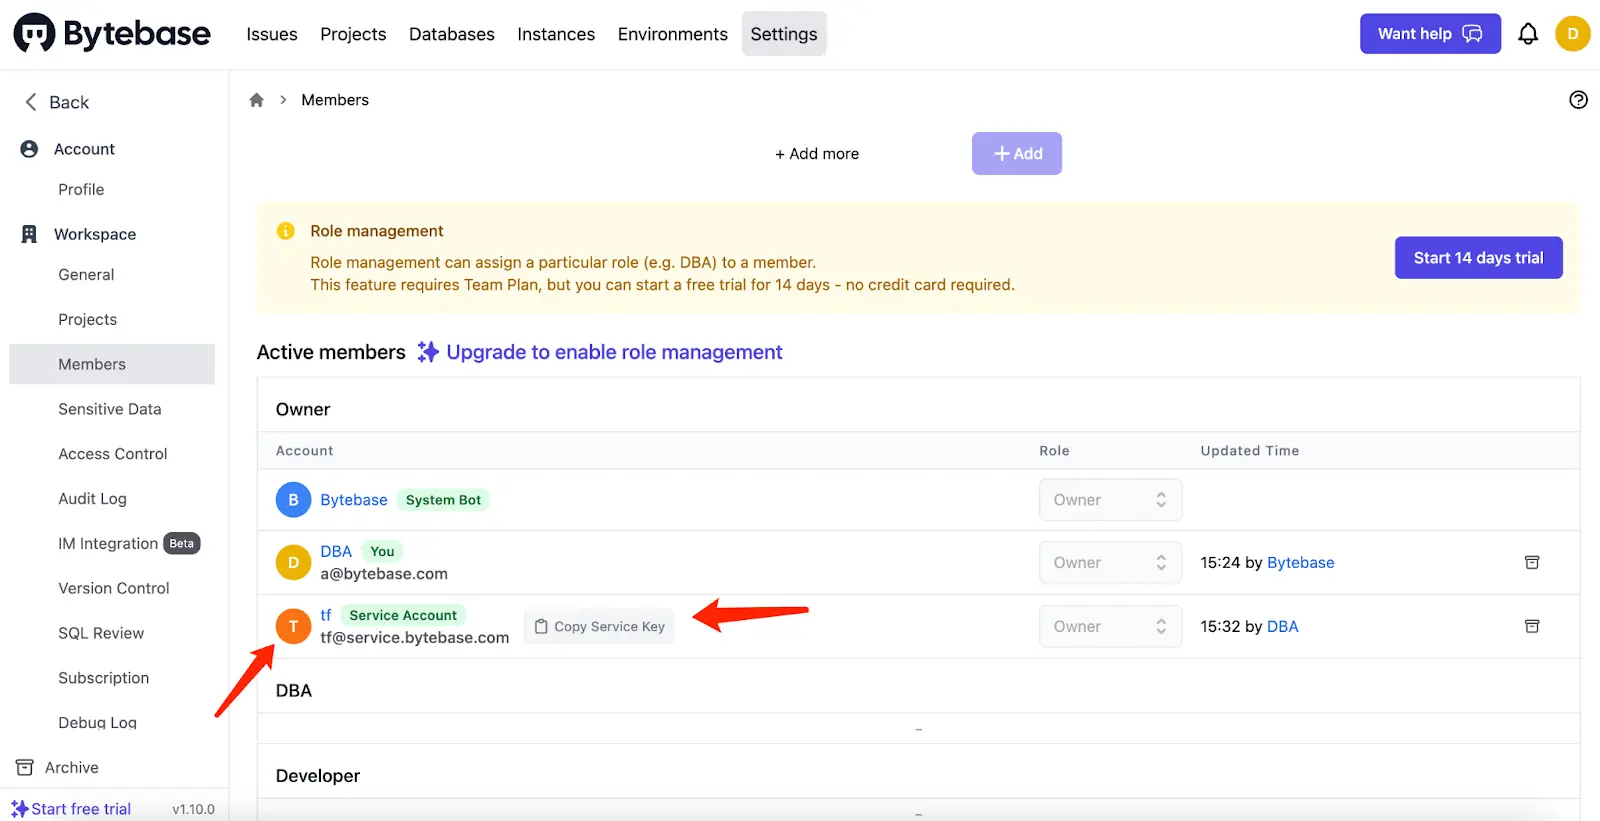This screenshot has height=821, width=1600.
Task: Click the Back arrow in sidebar
Action: click(x=31, y=102)
